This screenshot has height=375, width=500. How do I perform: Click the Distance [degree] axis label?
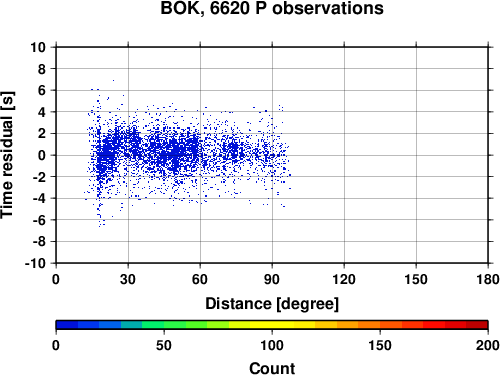pos(272,304)
